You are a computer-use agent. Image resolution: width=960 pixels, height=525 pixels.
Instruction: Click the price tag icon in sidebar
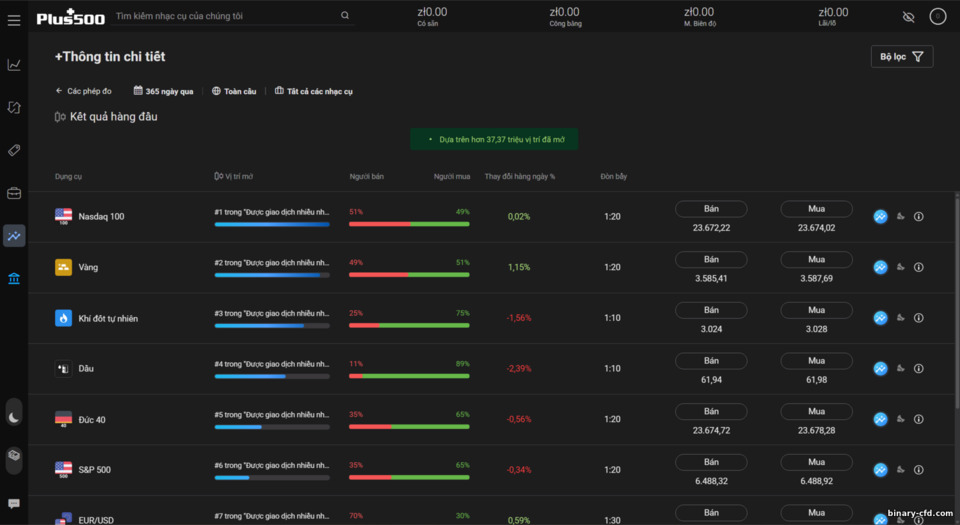[14, 150]
